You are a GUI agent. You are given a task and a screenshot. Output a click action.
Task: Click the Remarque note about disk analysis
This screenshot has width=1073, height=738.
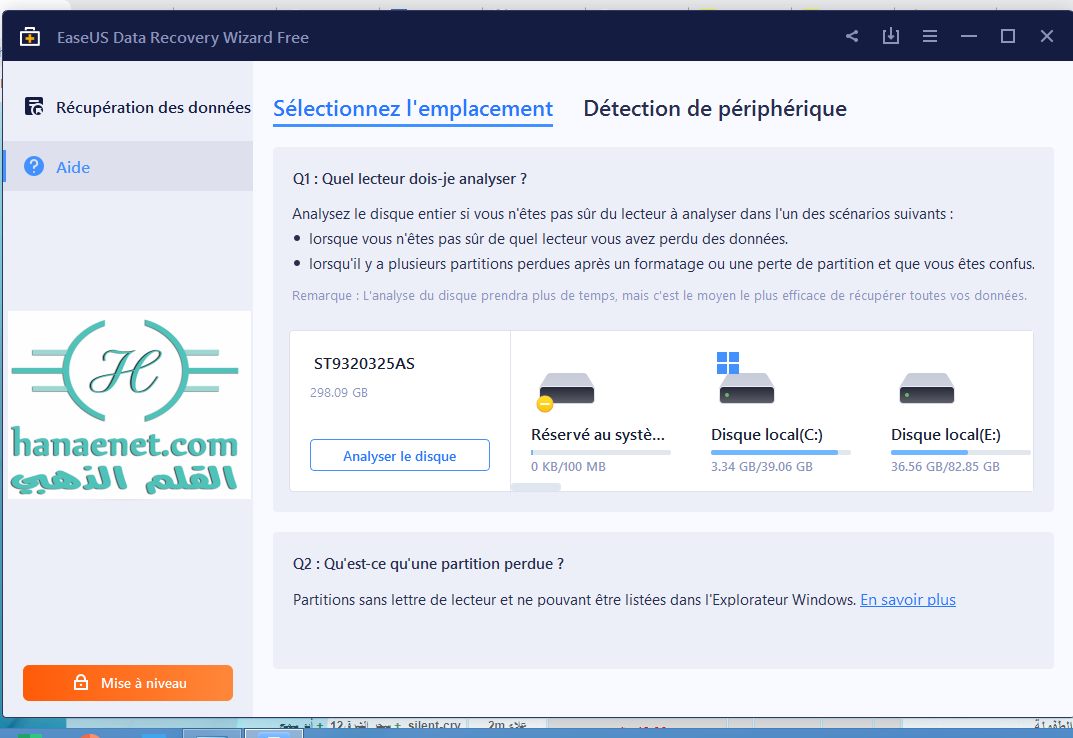click(x=659, y=296)
